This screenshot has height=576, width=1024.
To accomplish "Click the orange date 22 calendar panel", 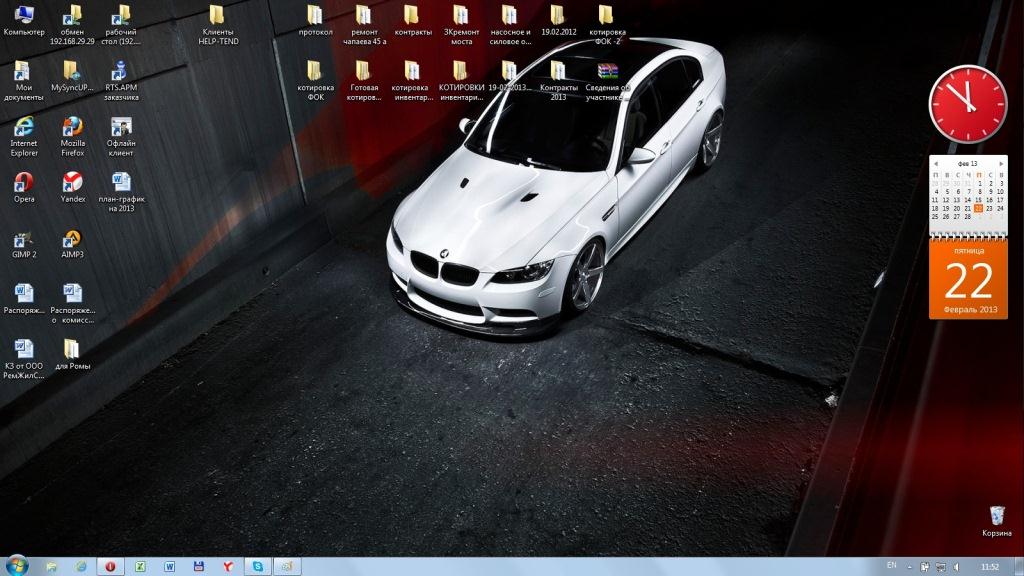I will pos(968,282).
